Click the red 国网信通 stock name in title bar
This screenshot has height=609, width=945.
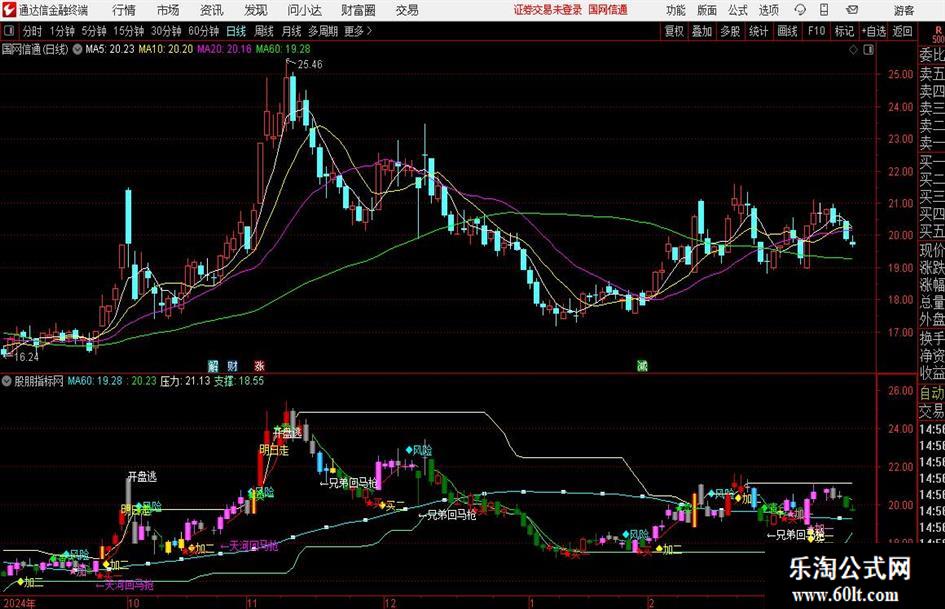coord(608,10)
